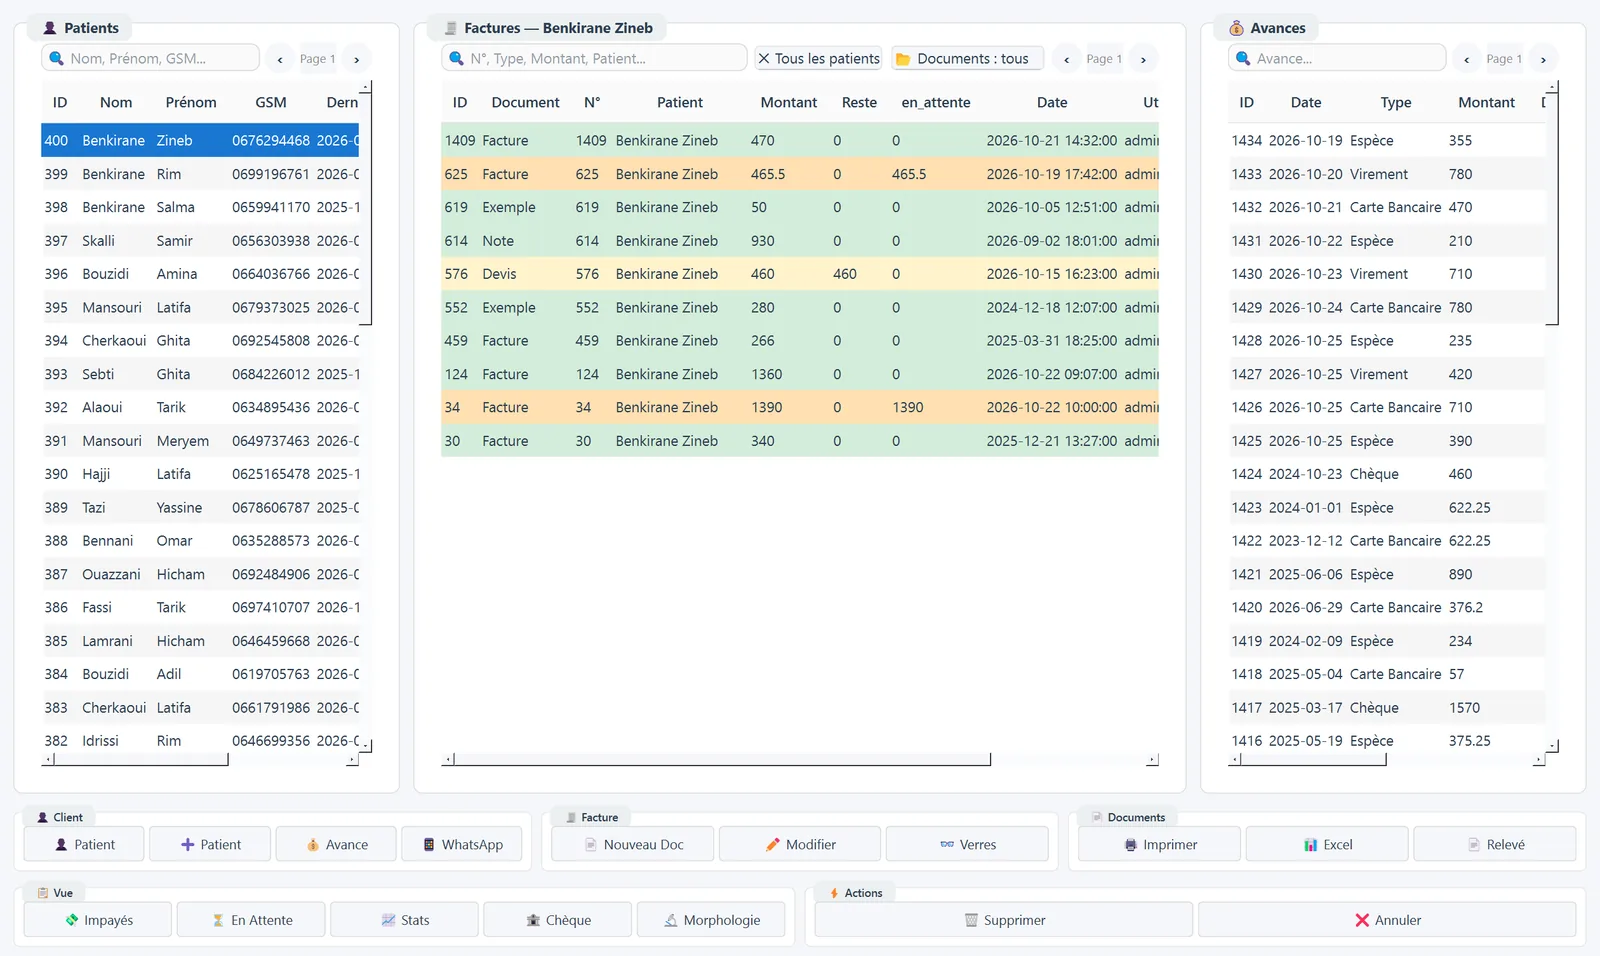This screenshot has height=956, width=1600.
Task: Focus the factures search field
Action: click(x=594, y=58)
